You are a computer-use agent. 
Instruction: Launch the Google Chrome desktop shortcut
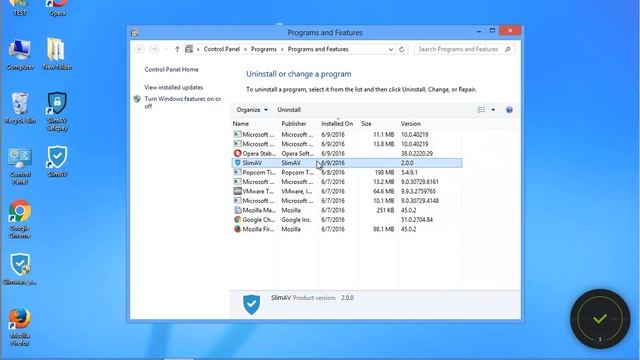(20, 219)
